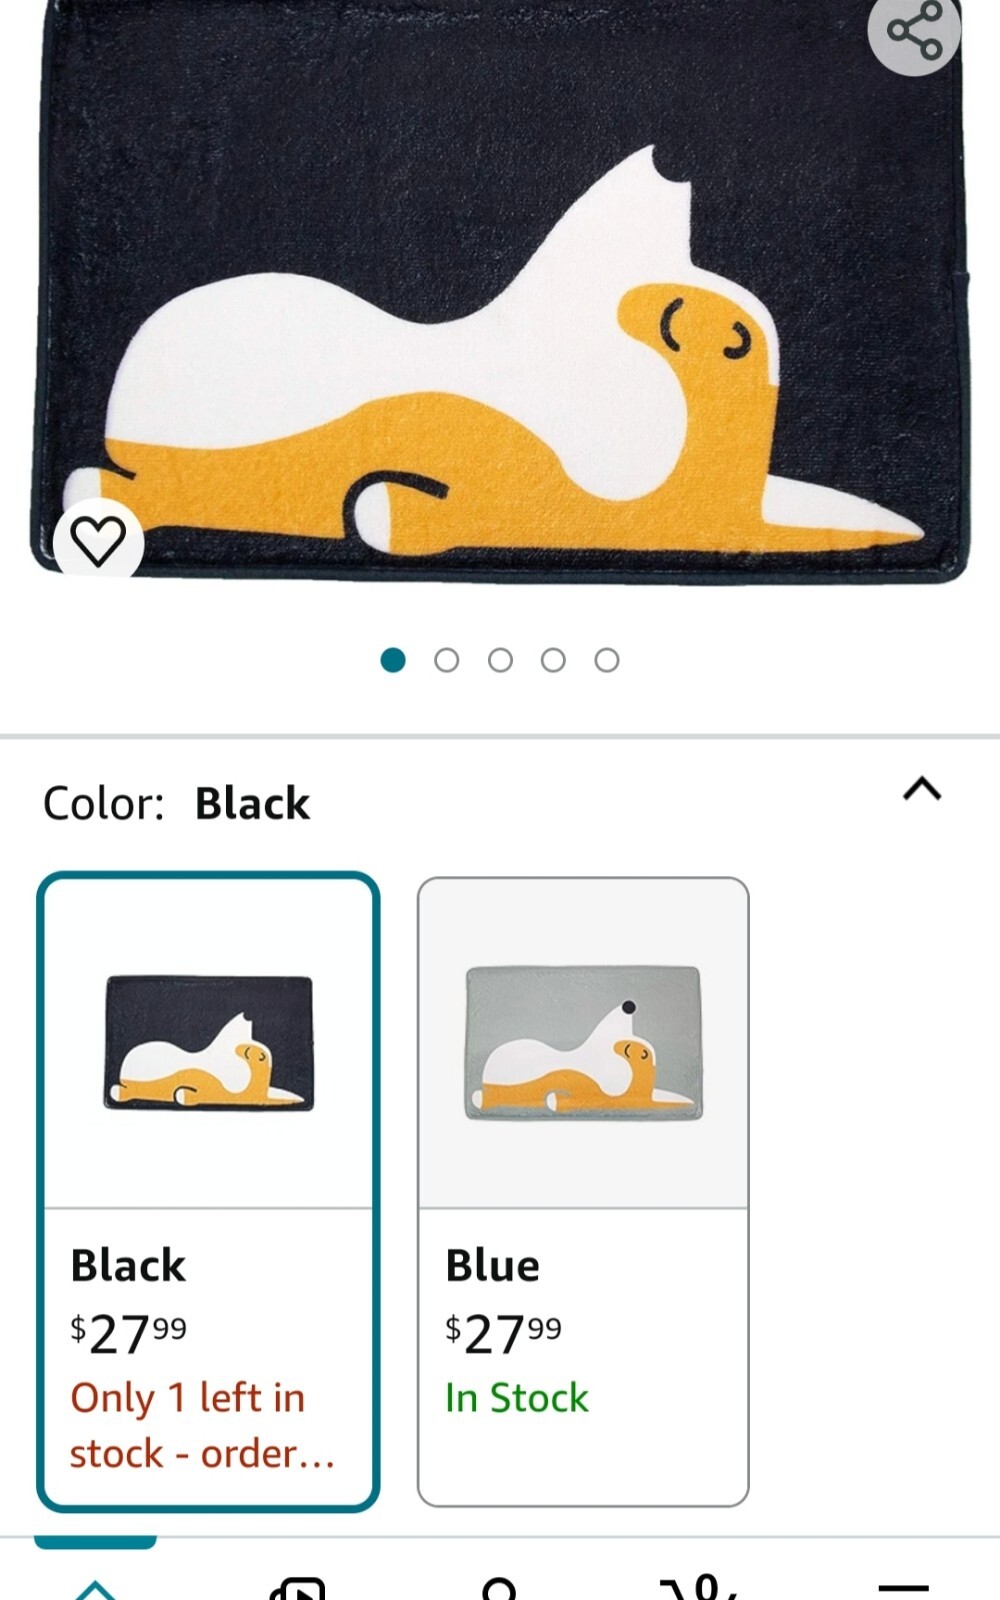Jump to the third product image dot
Viewport: 1000px width, 1600px height.
point(500,660)
